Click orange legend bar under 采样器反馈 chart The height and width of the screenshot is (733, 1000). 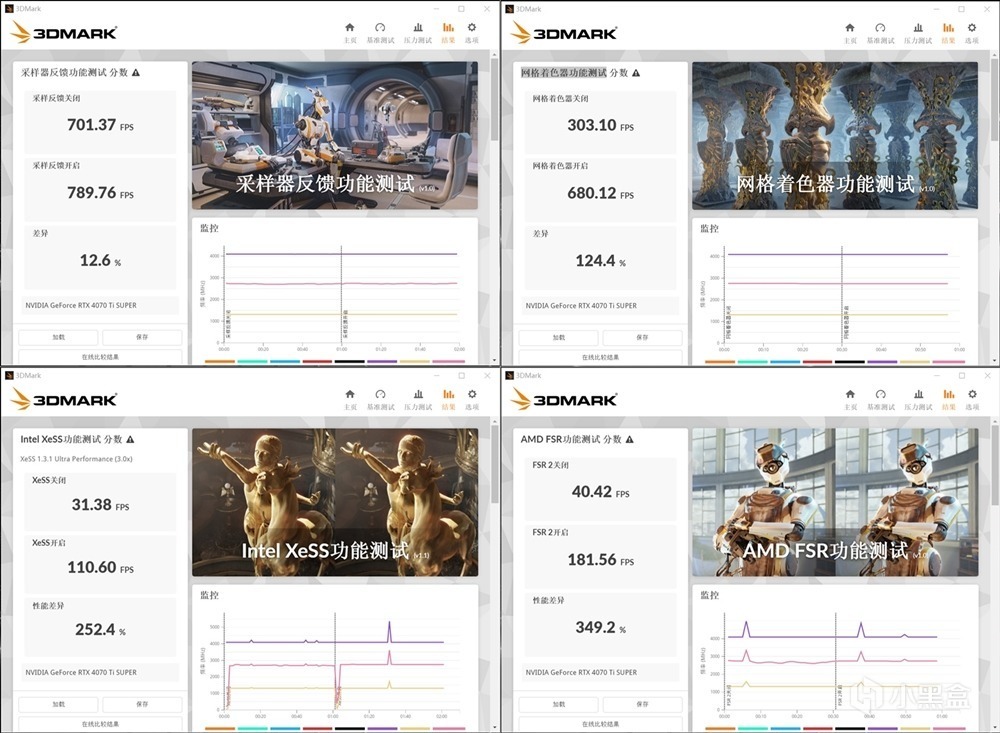(x=220, y=362)
